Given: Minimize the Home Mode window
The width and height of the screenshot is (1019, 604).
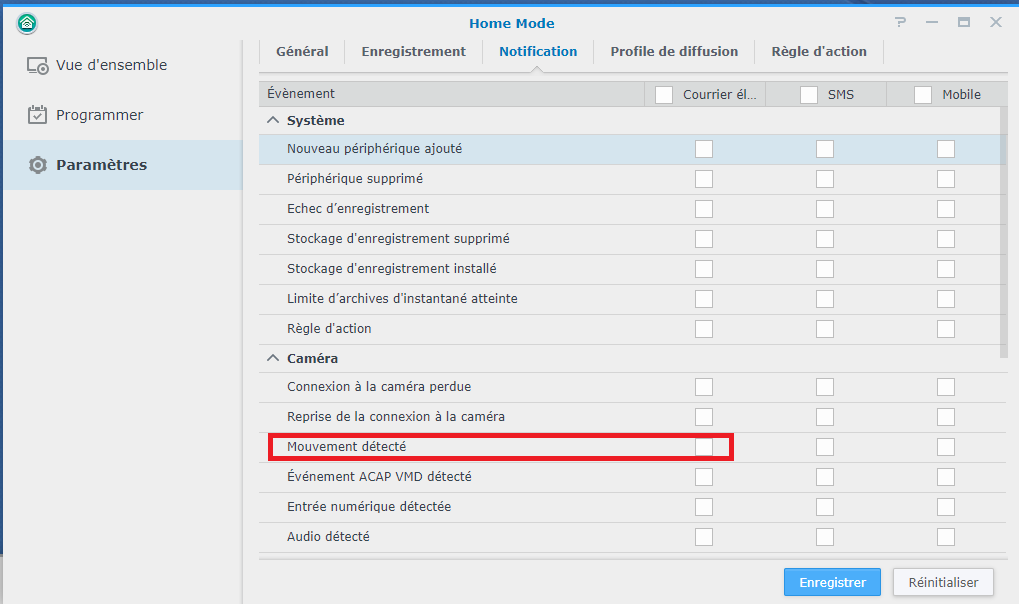Looking at the screenshot, I should click(931, 23).
